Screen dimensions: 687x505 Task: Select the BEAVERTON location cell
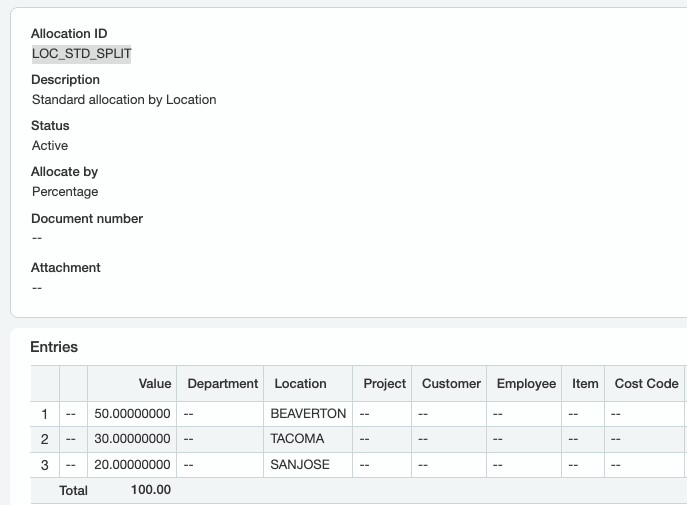pyautogui.click(x=308, y=414)
